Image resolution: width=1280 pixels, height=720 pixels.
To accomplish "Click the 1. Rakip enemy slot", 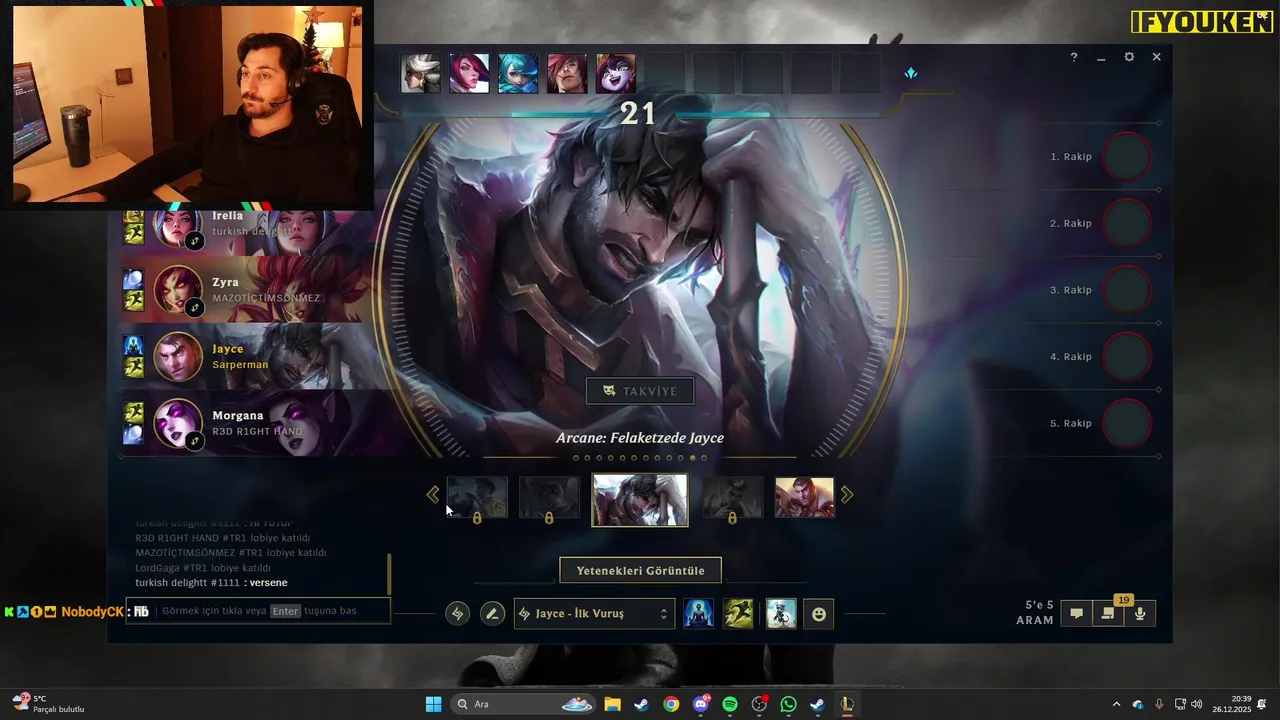I will pos(1101,157).
